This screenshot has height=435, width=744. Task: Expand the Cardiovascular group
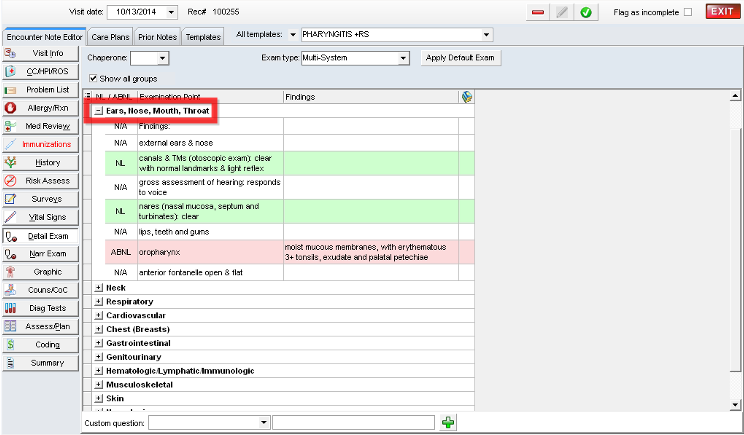pyautogui.click(x=98, y=315)
